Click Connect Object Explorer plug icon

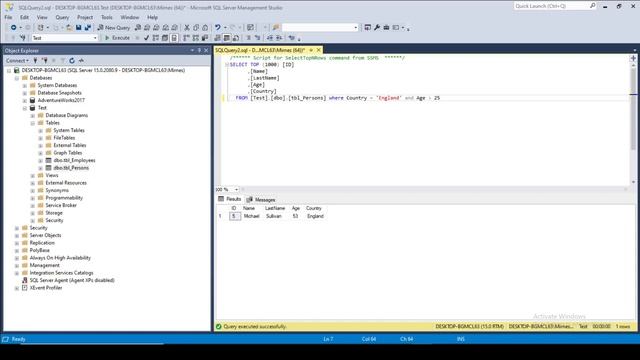point(36,60)
